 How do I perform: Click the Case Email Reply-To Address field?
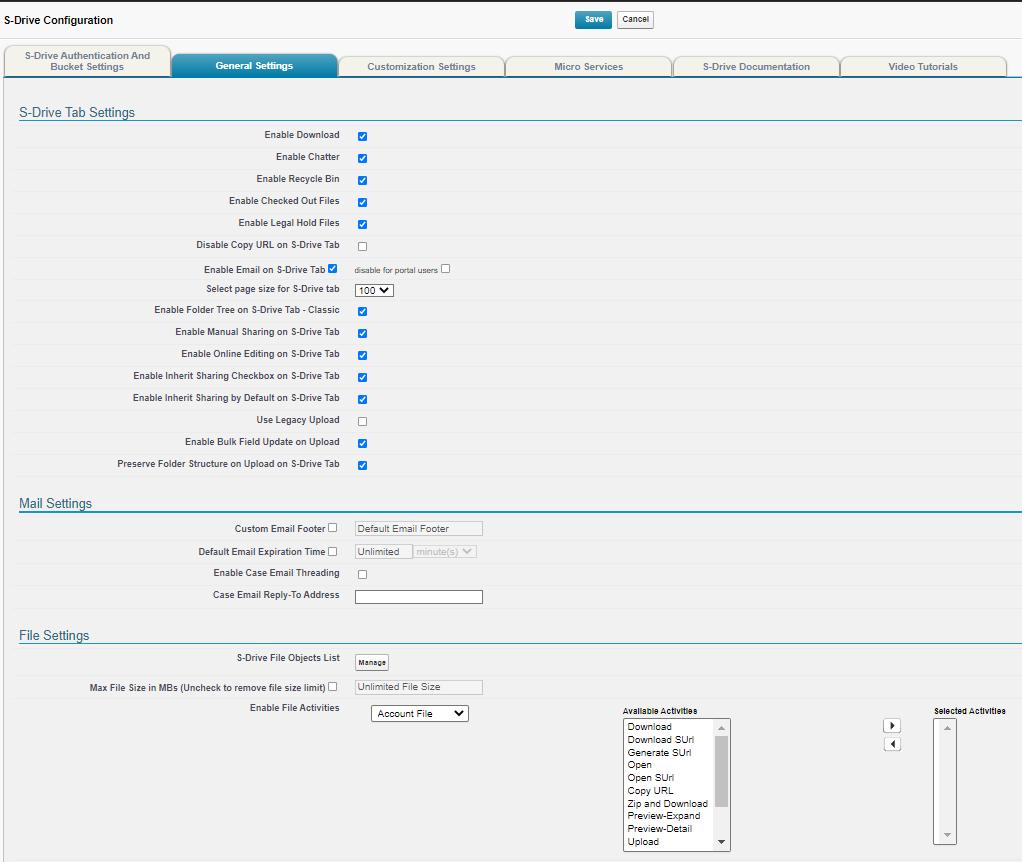click(418, 597)
